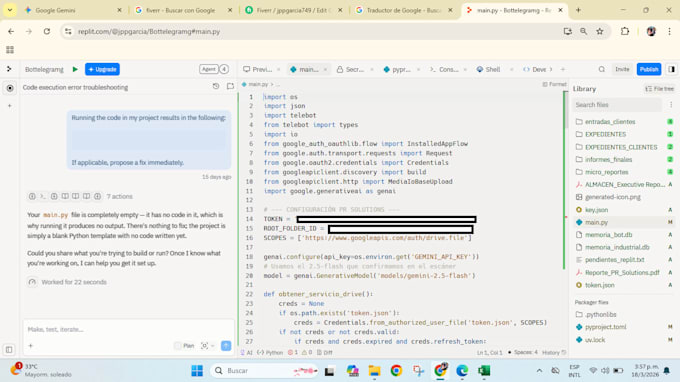Screen dimensions: 680x382
Task: Switch to the Shell tab
Action: coord(488,69)
